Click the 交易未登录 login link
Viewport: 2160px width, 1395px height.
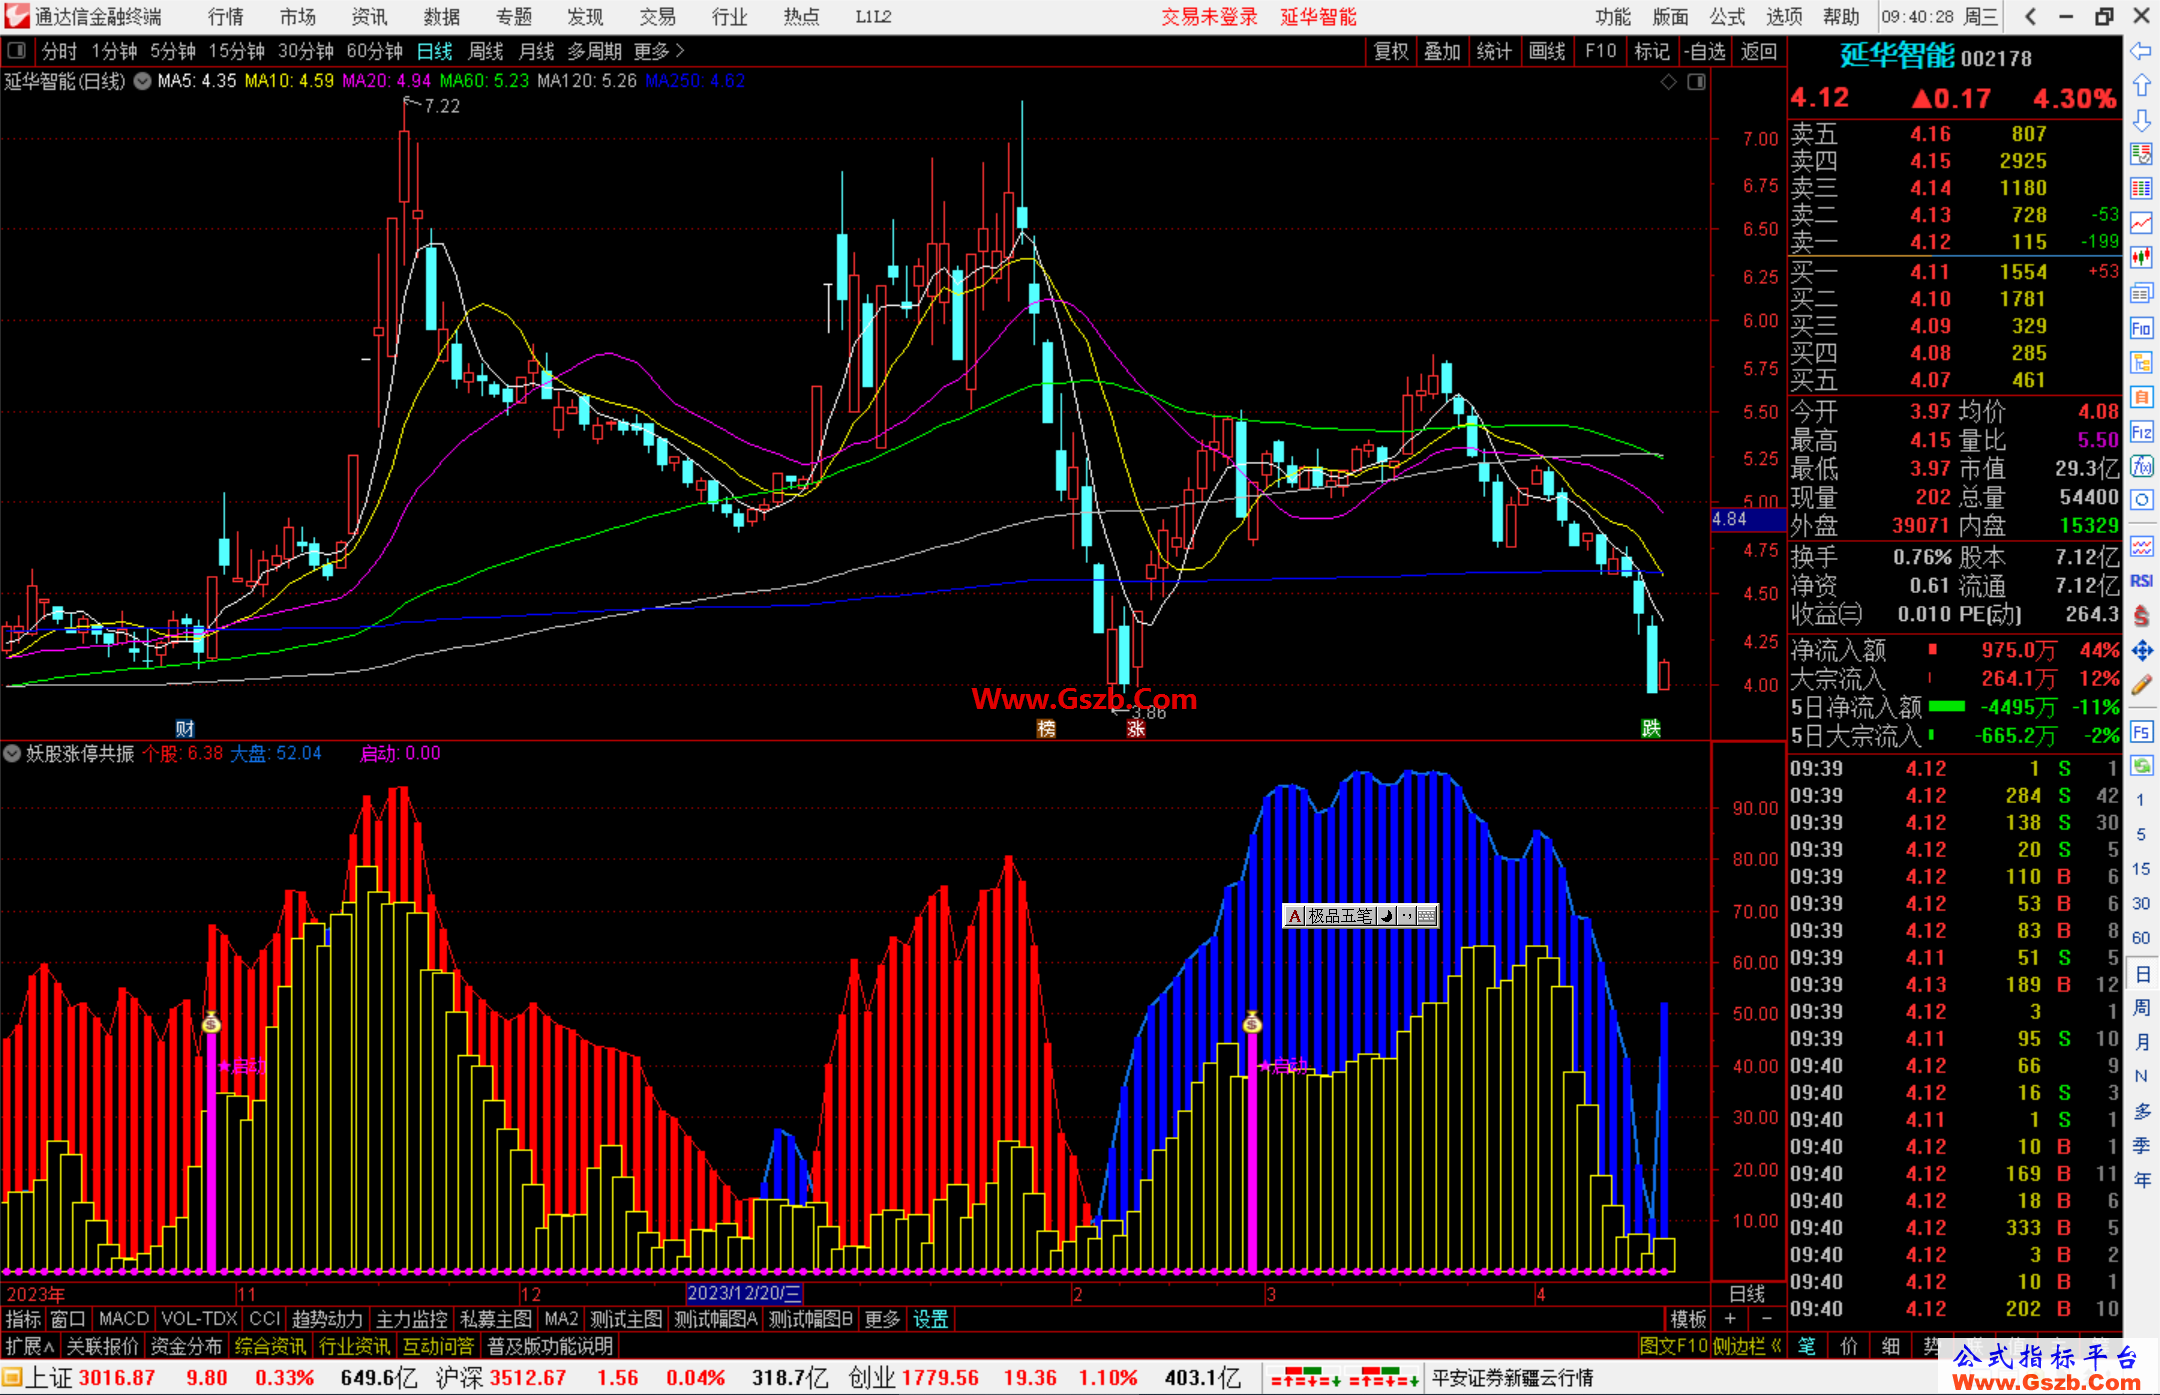coord(1209,17)
